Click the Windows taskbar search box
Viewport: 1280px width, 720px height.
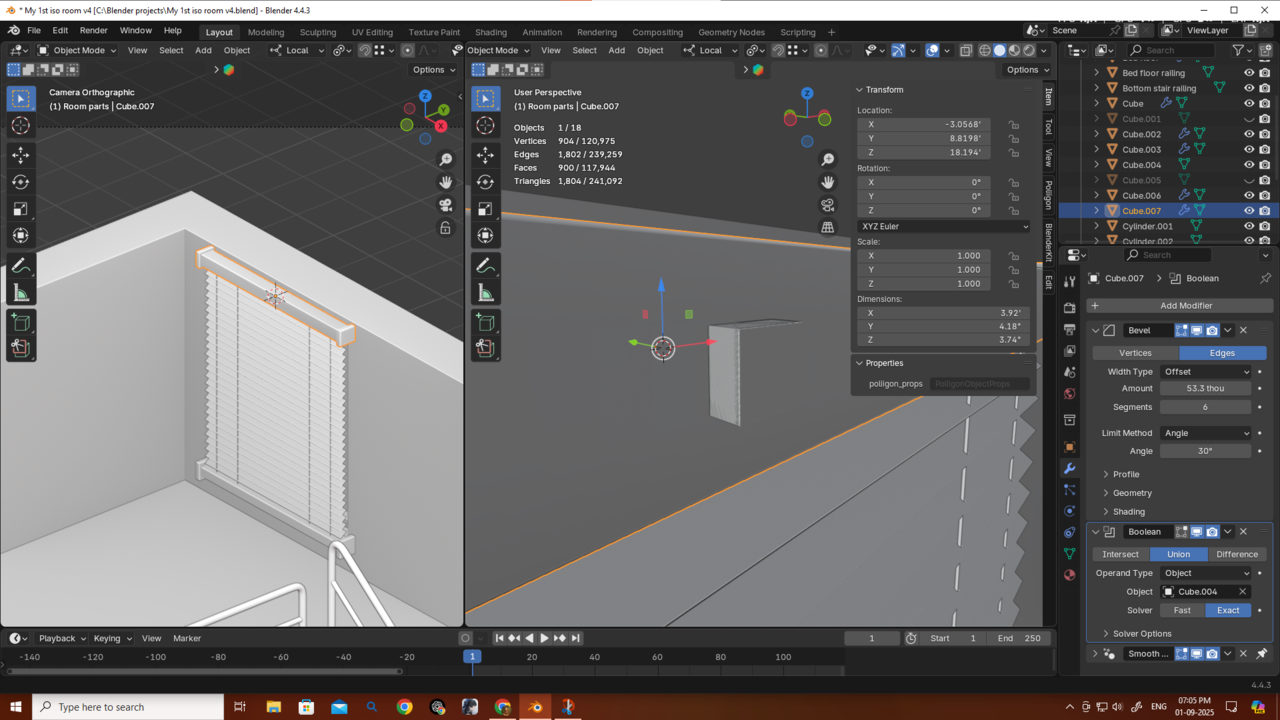click(130, 707)
